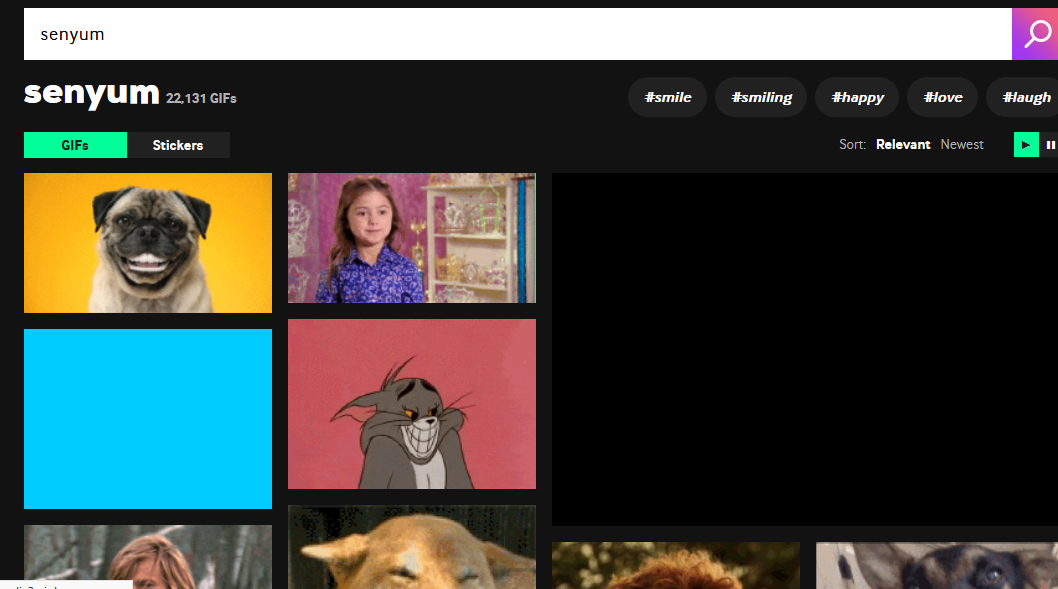Open the girl in blue shirt GIF

[412, 237]
